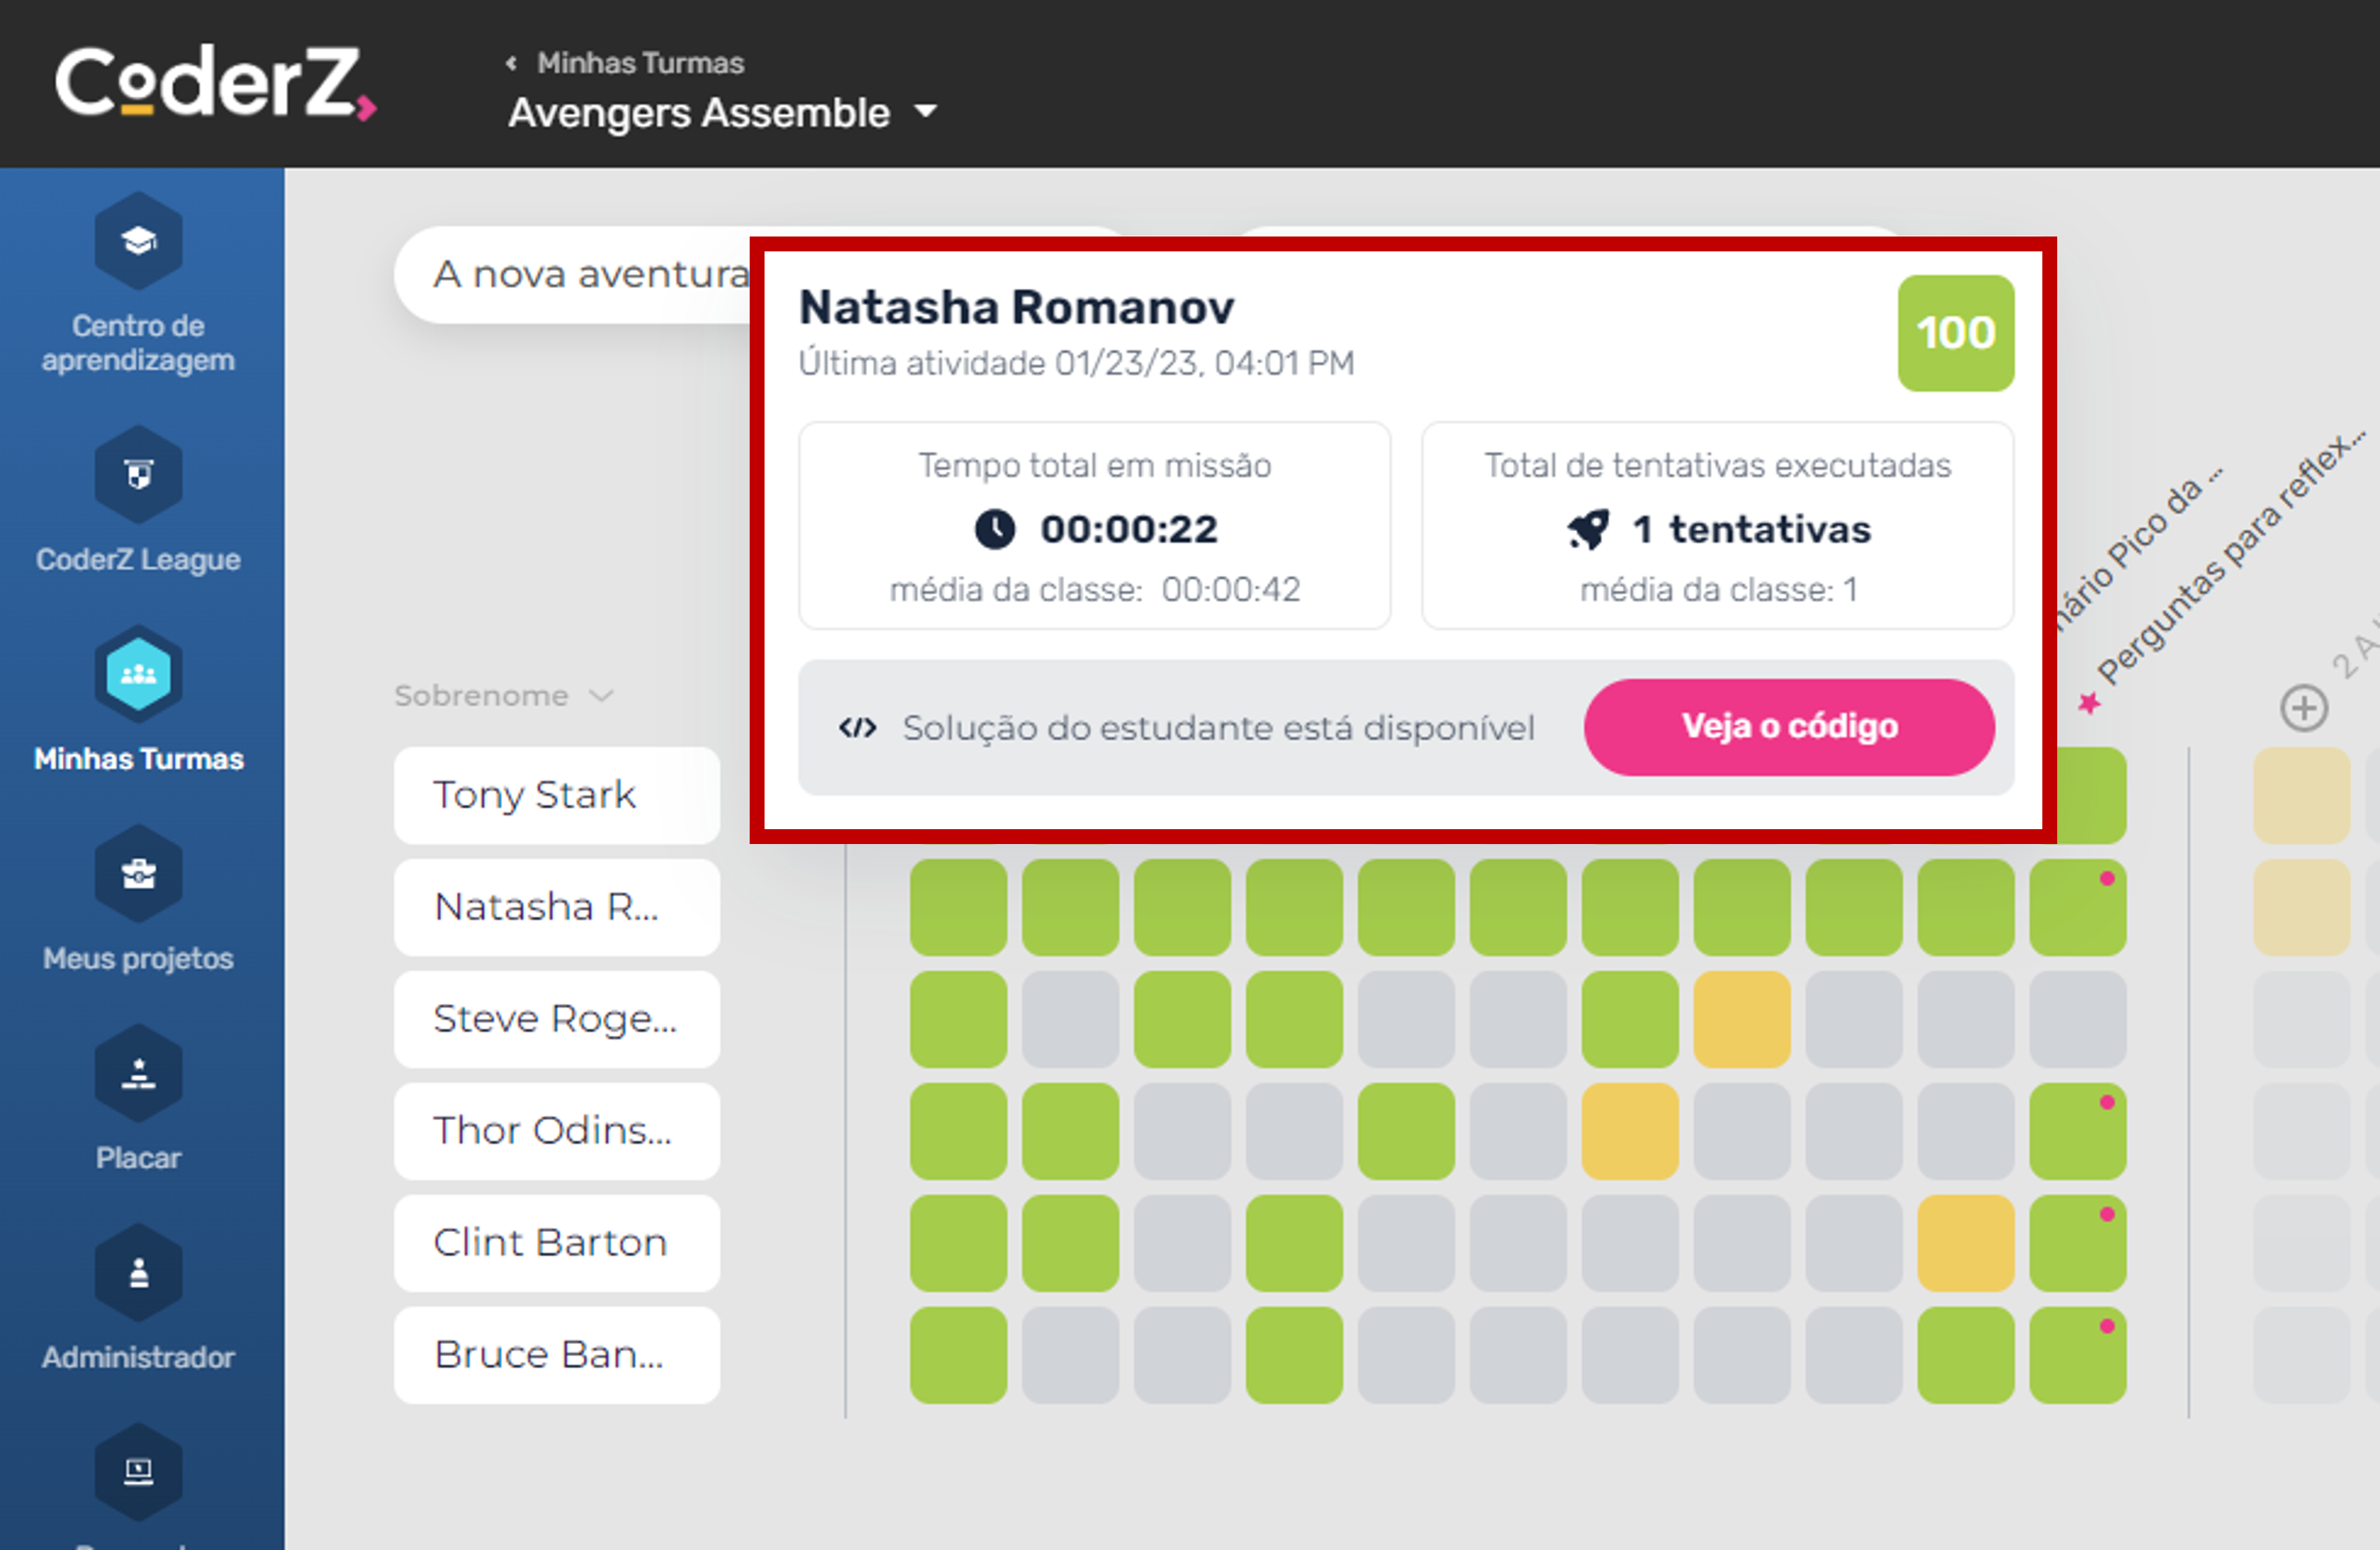
Task: Click Última atividade date text
Action: coord(1076,363)
